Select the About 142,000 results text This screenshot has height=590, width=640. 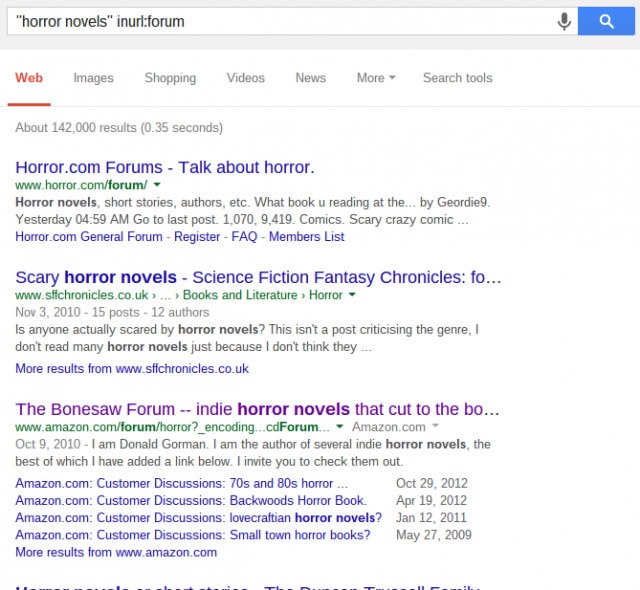point(119,128)
